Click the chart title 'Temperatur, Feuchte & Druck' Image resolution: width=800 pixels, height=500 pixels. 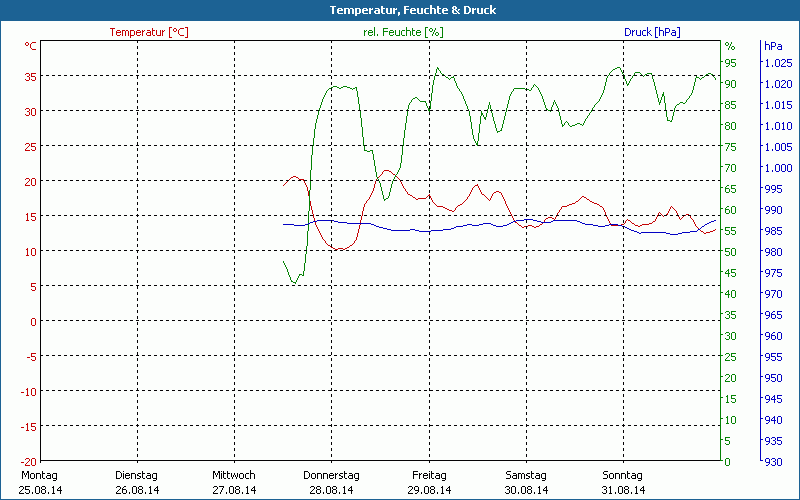coord(412,10)
